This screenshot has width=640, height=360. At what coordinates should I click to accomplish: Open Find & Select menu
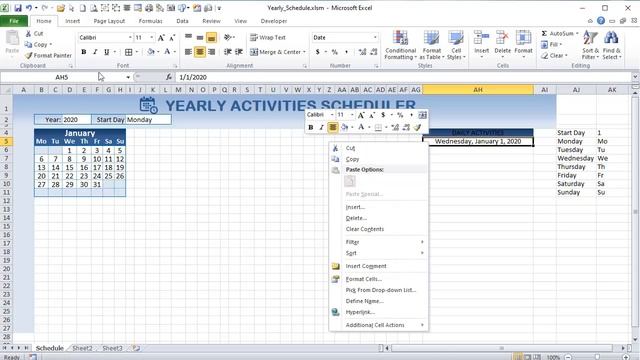(x=611, y=45)
